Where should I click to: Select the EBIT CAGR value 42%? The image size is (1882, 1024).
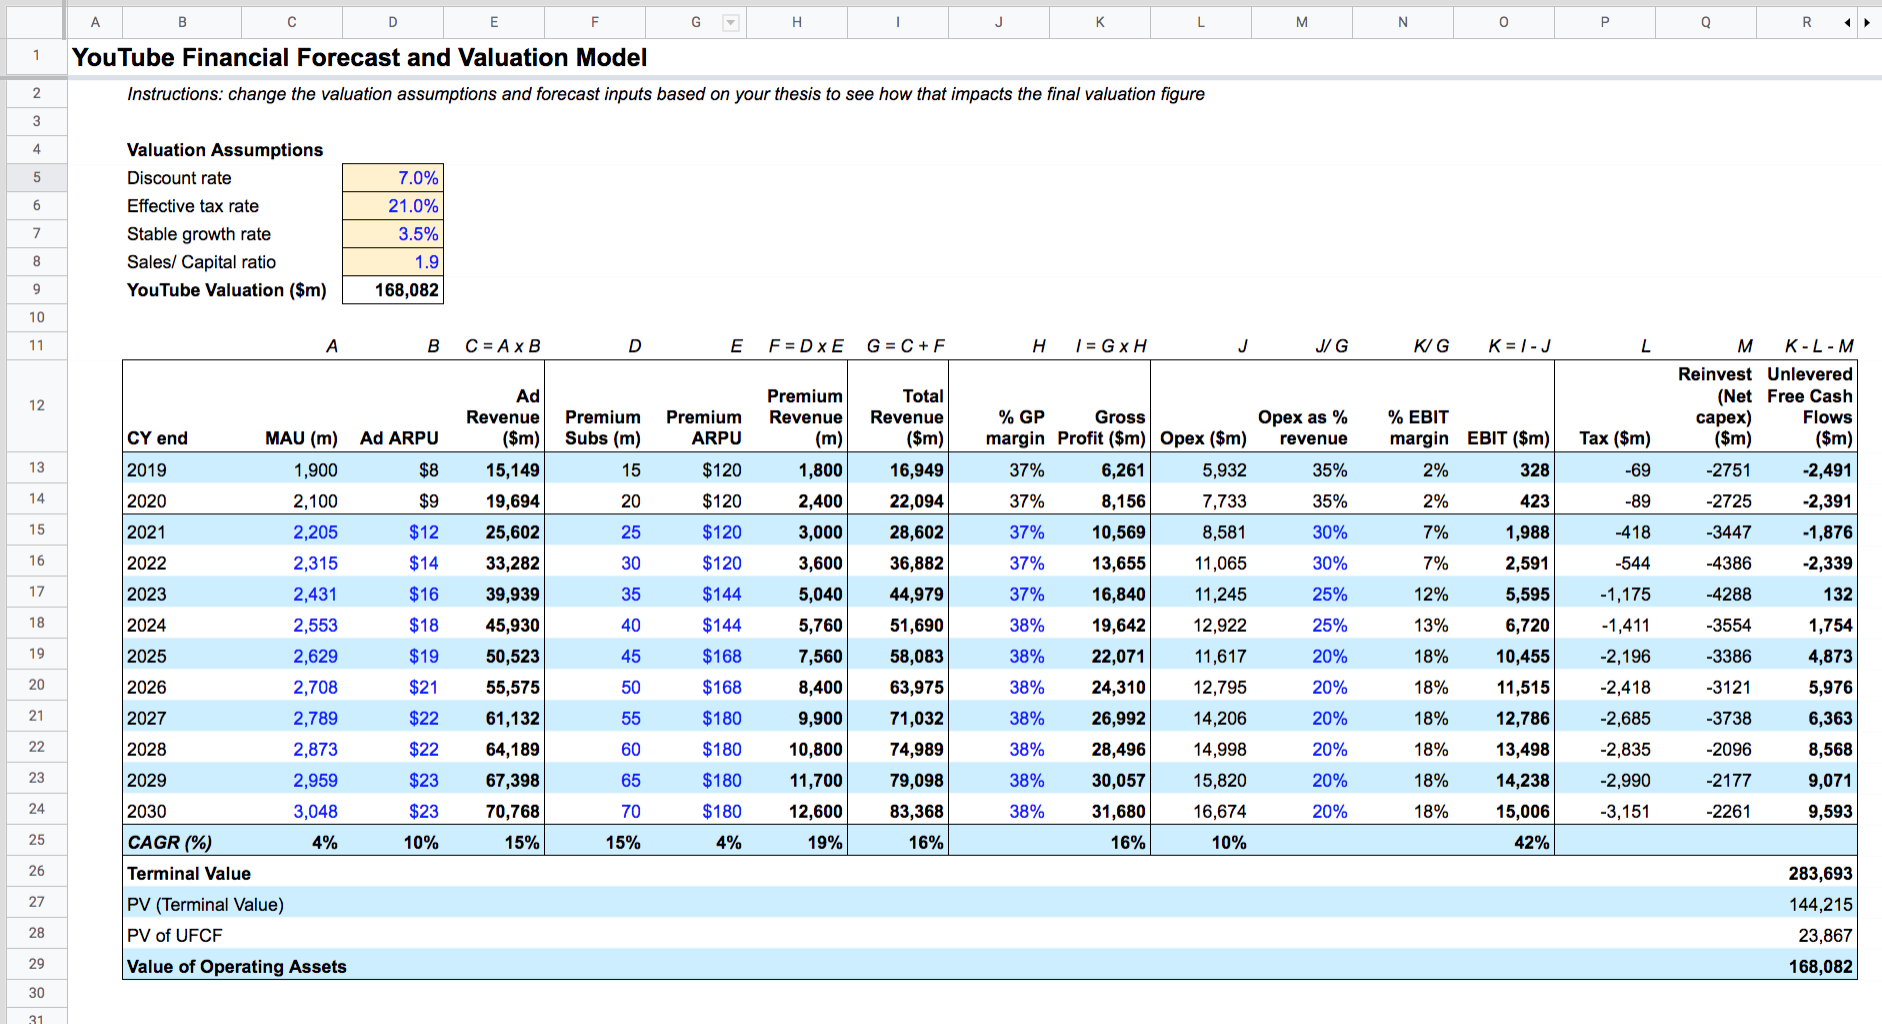point(1504,842)
